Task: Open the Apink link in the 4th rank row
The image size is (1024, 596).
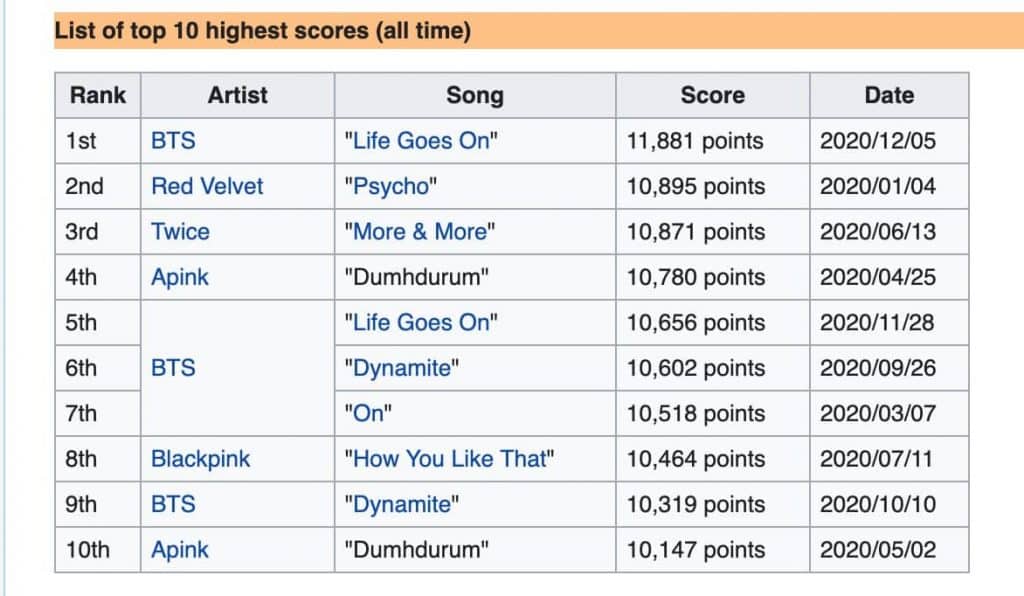Action: 180,277
